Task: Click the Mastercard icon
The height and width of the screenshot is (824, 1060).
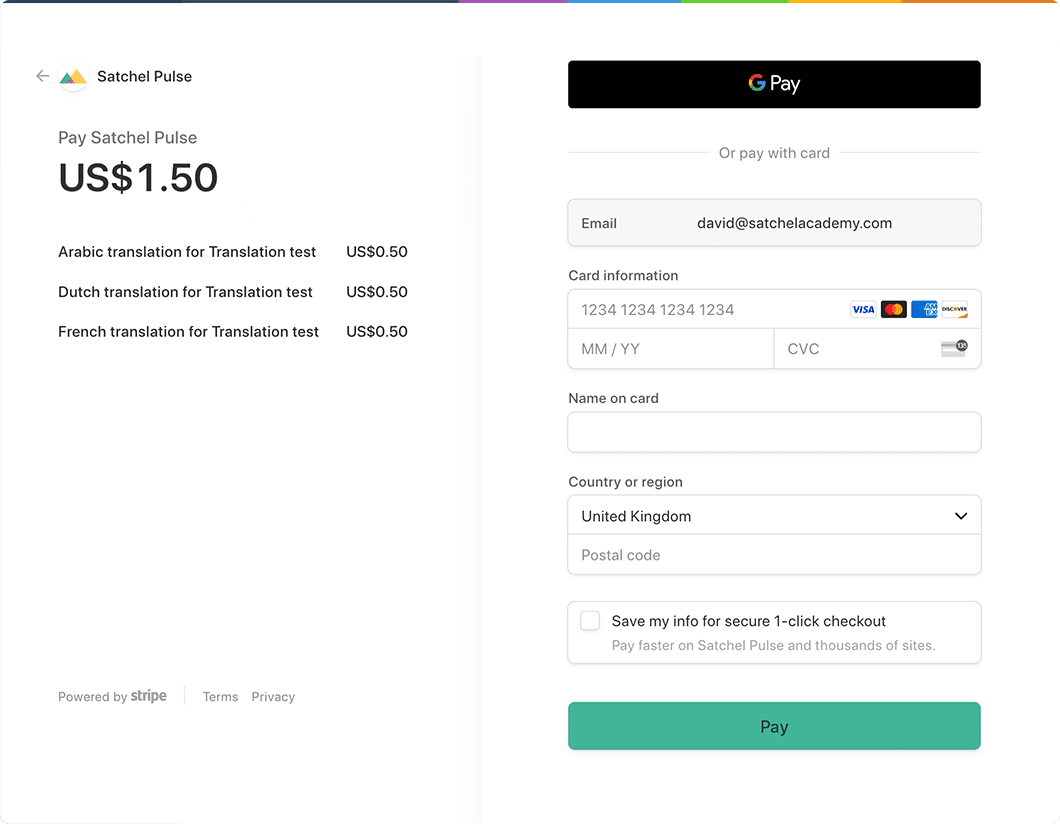Action: click(x=894, y=310)
